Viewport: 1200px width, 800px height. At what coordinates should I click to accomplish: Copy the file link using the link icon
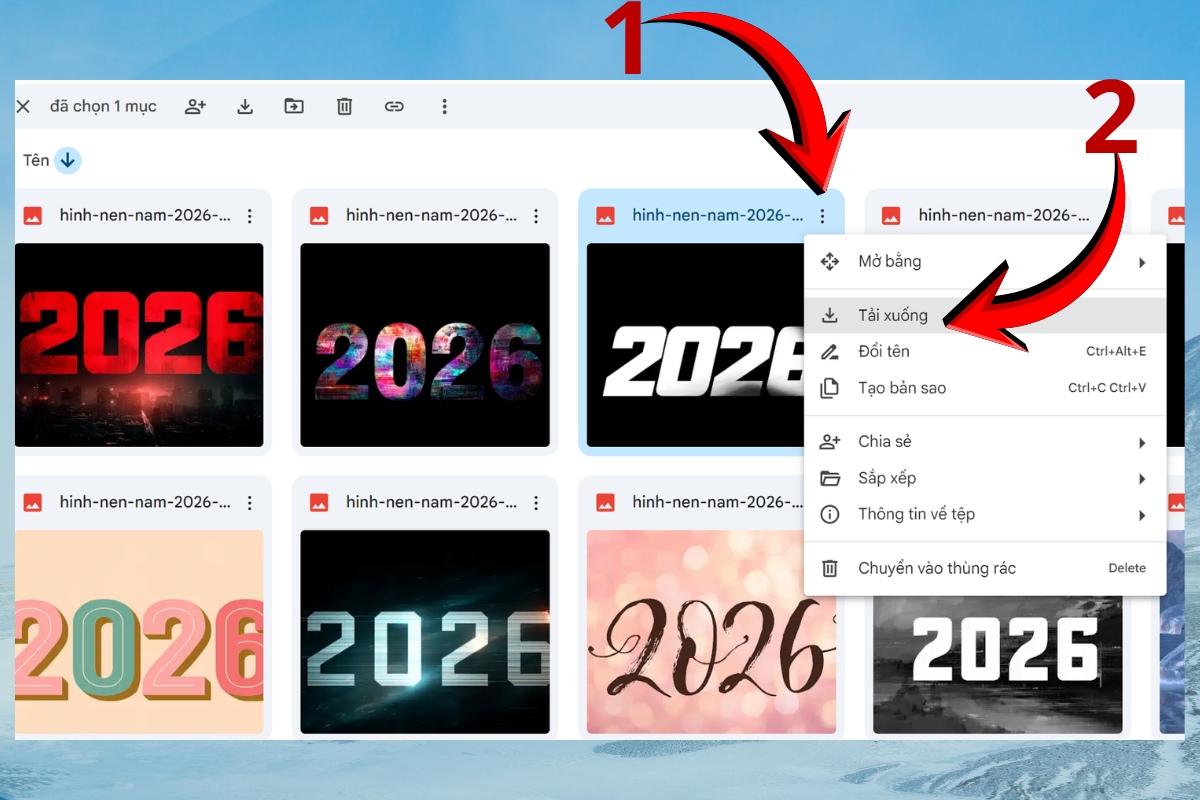pos(394,106)
